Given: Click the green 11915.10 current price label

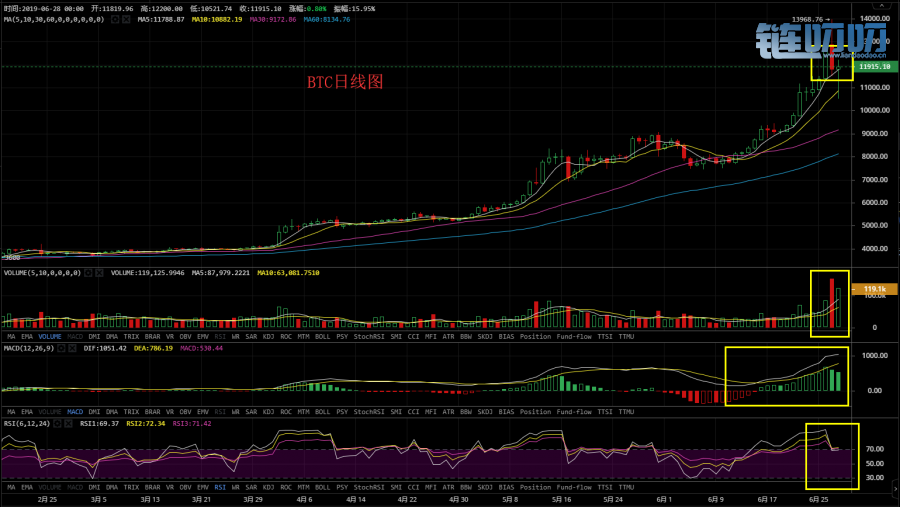Looking at the screenshot, I should tap(875, 66).
